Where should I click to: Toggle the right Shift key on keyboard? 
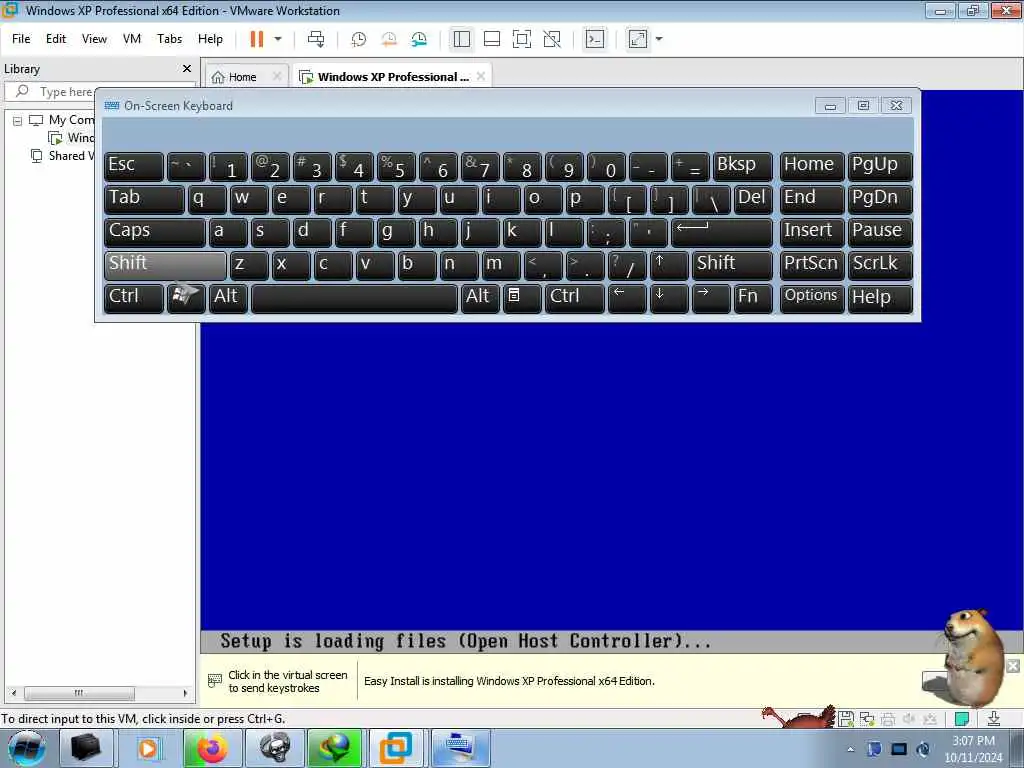(732, 265)
